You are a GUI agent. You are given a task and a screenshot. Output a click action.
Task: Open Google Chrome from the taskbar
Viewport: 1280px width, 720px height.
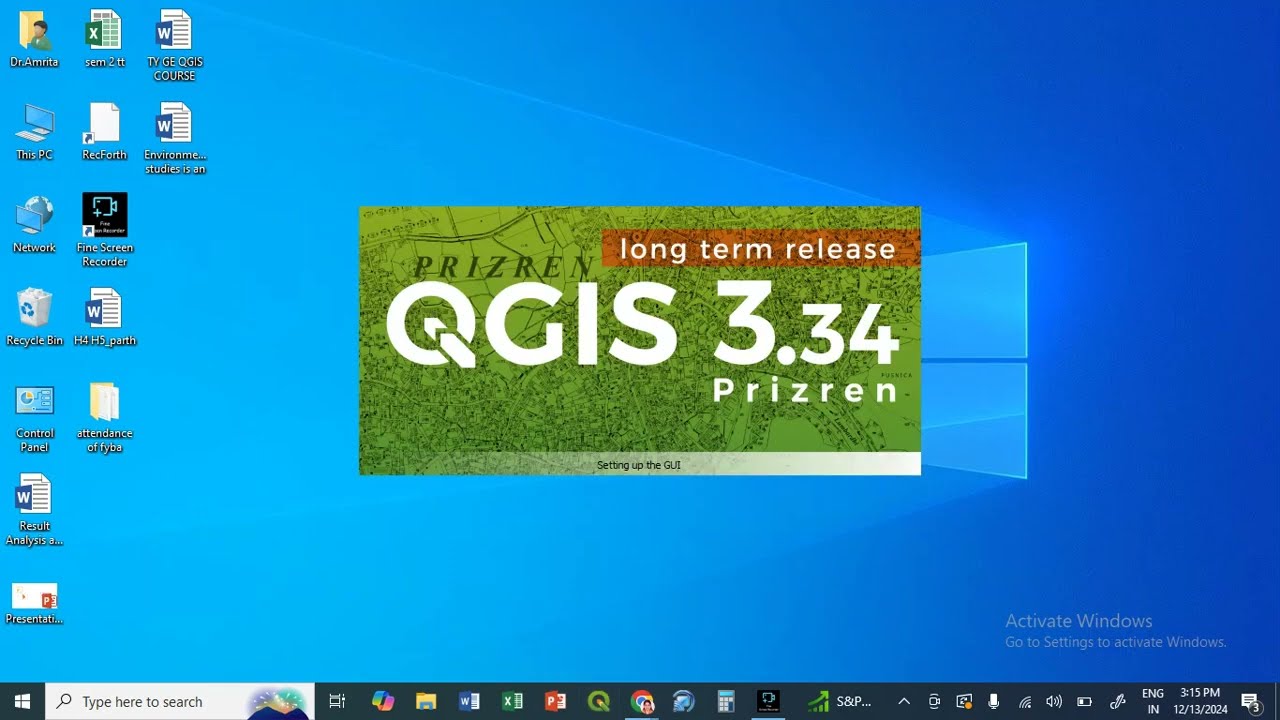pos(641,701)
